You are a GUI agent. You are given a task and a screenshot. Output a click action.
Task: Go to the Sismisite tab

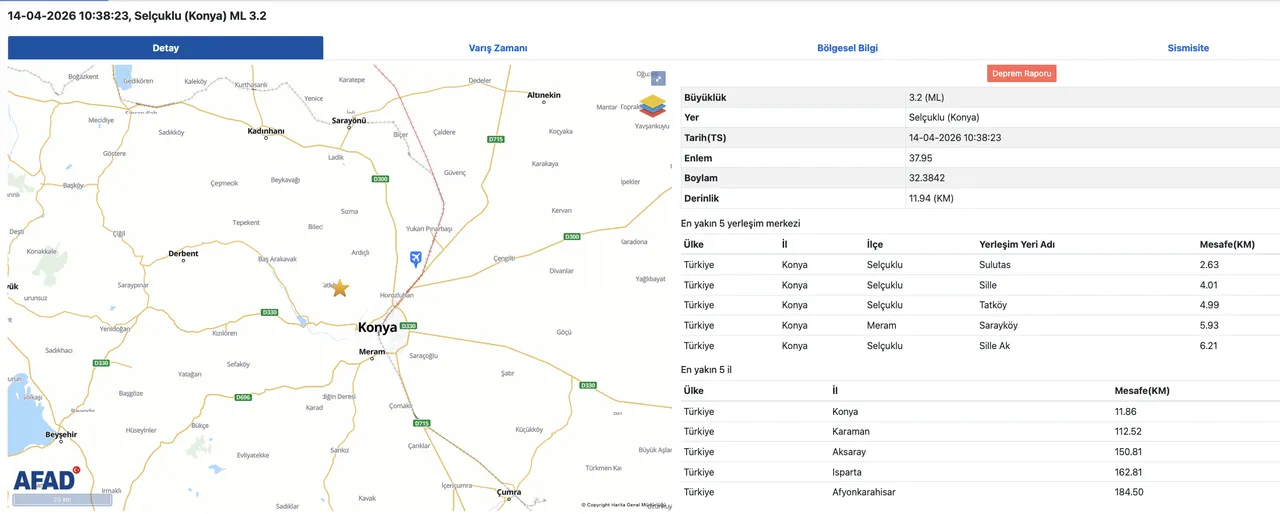(1188, 48)
